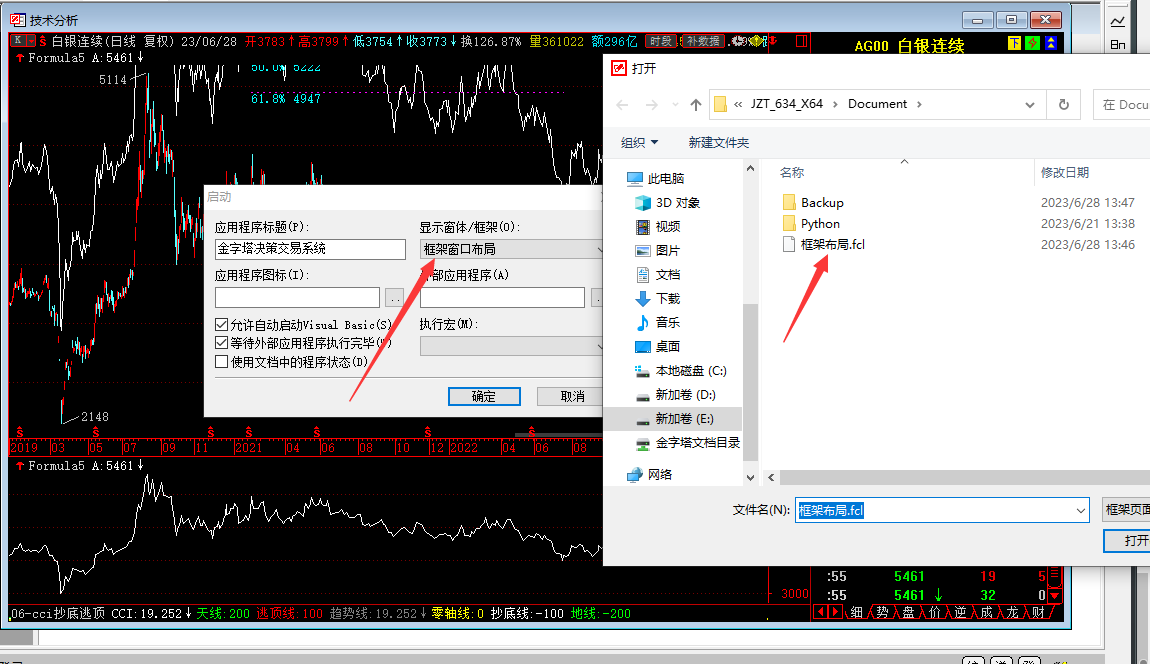Click the 补数据 button in chart header
Image resolution: width=1150 pixels, height=664 pixels.
tap(703, 41)
